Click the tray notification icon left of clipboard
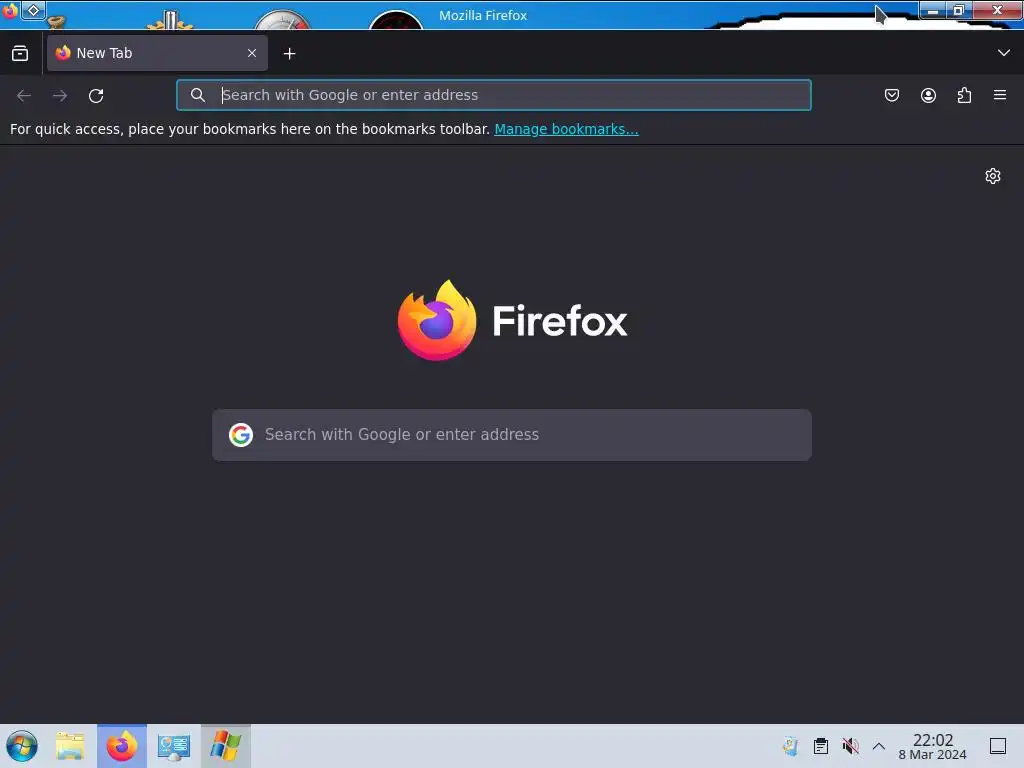The image size is (1024, 768). (791, 746)
